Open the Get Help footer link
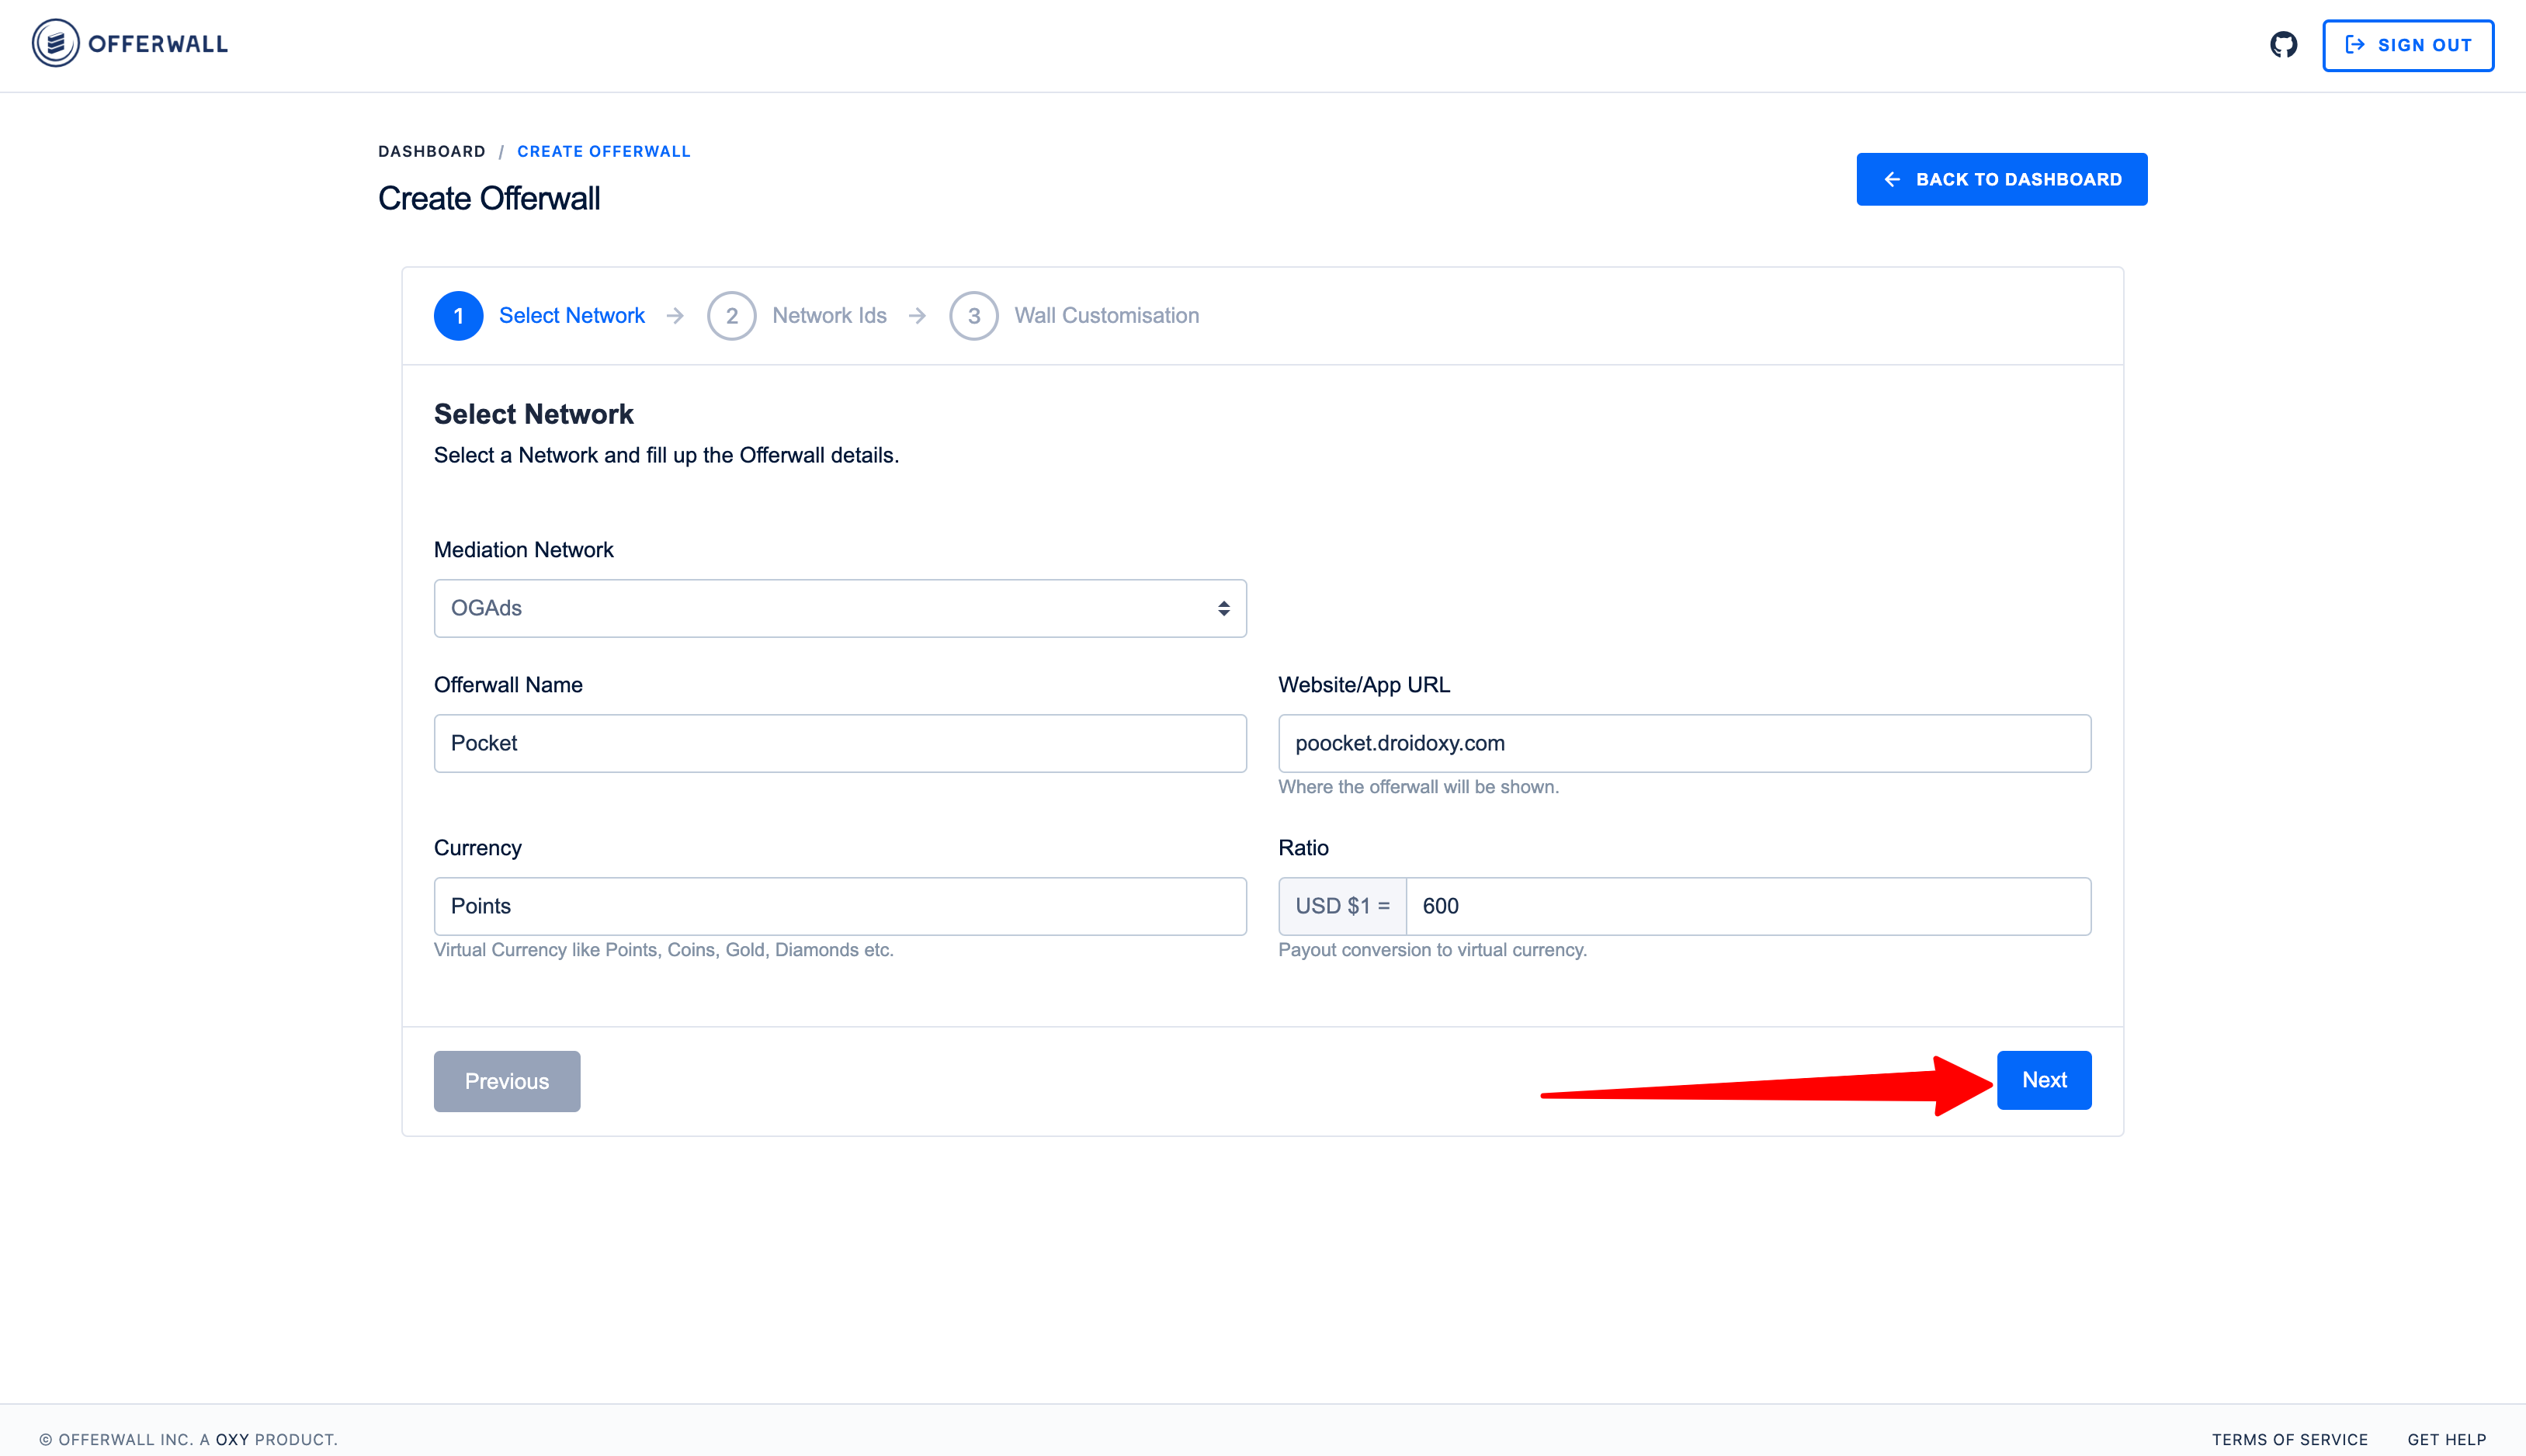The height and width of the screenshot is (1456, 2526). (x=2446, y=1439)
